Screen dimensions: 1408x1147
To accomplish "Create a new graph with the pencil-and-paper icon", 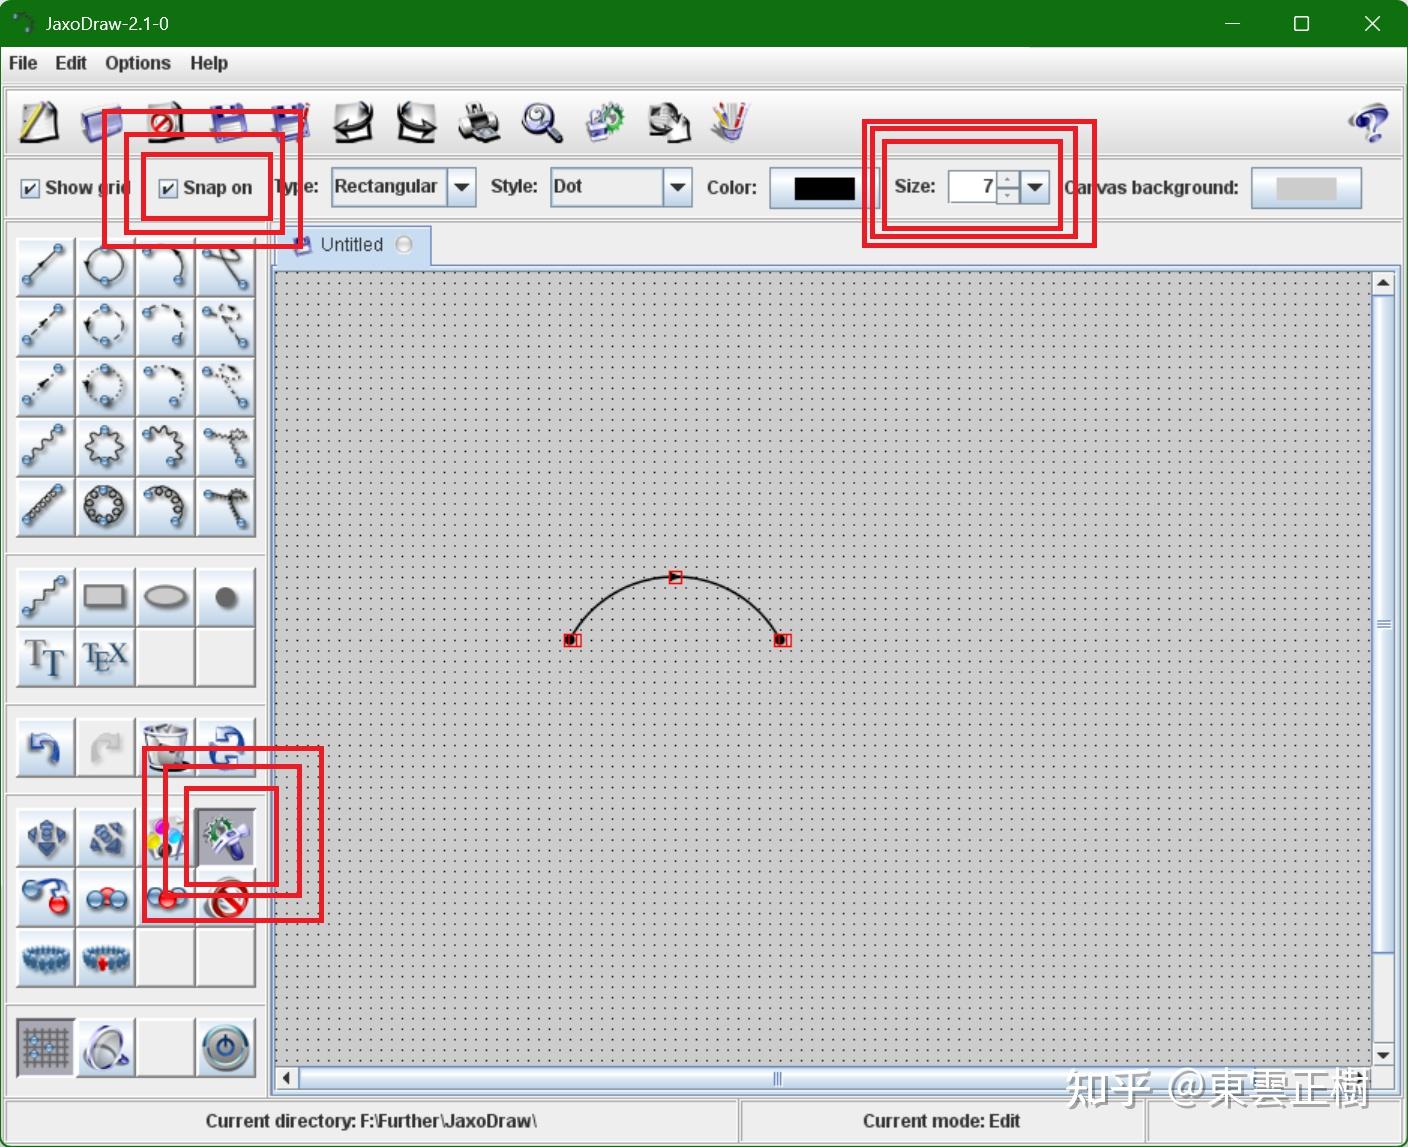I will 40,123.
